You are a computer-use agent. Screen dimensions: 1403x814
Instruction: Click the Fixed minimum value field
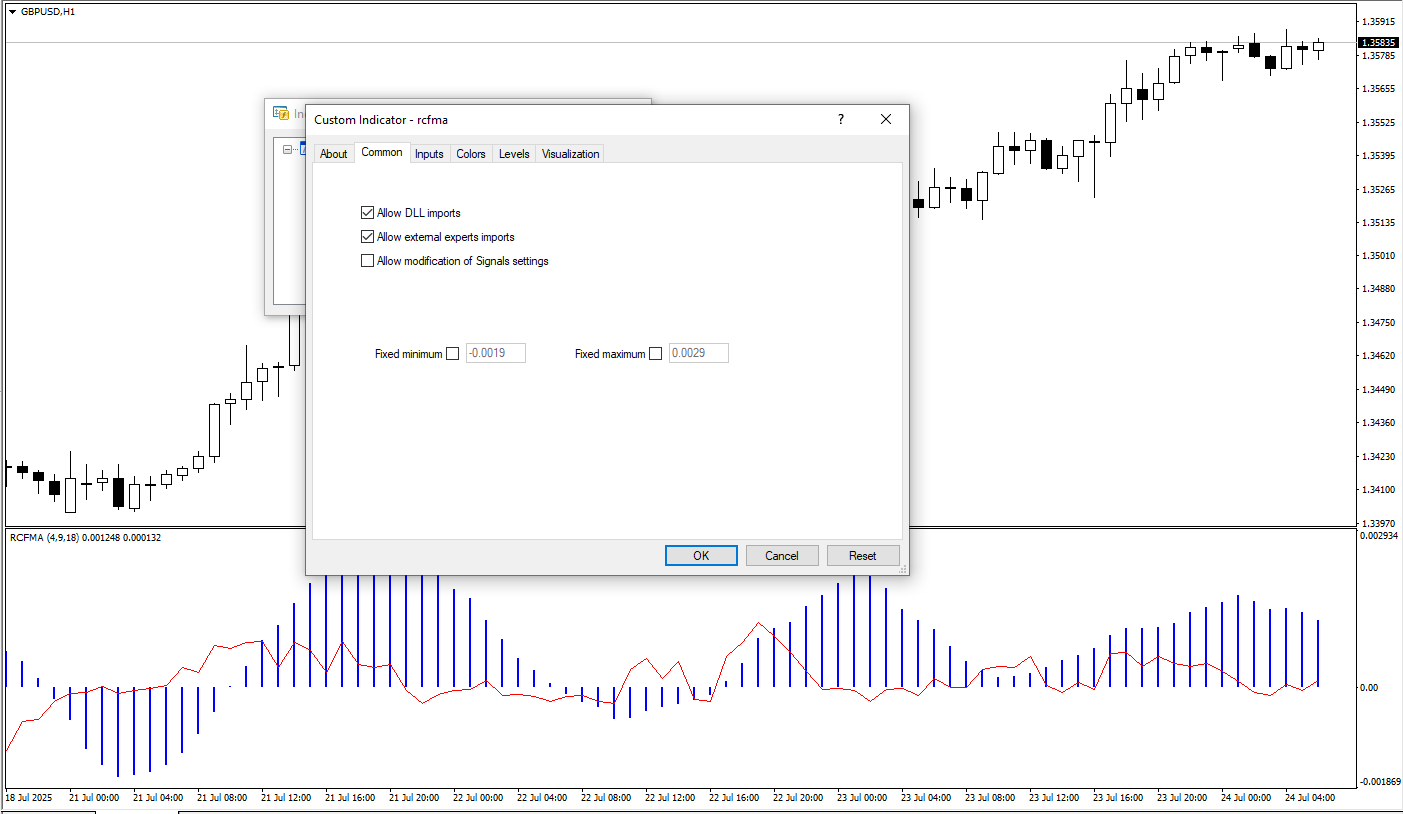click(495, 353)
